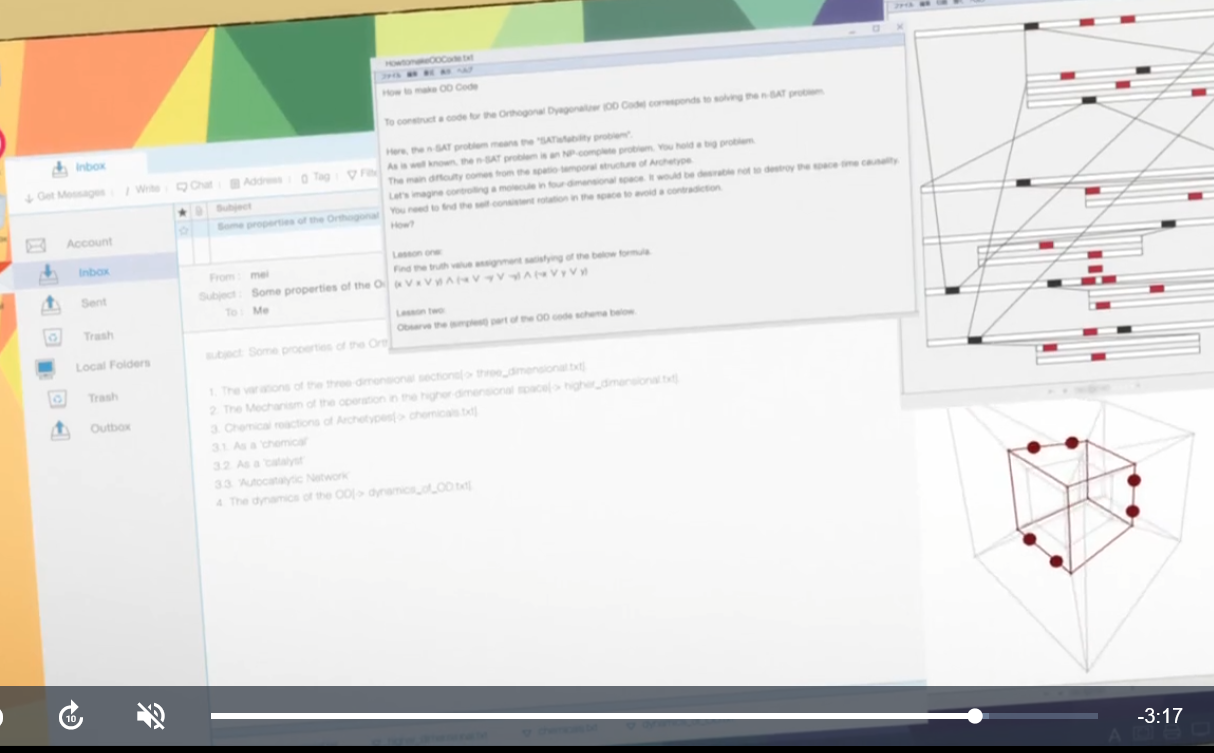Click the star column header in the message list
Image resolution: width=1214 pixels, height=753 pixels.
pos(181,212)
